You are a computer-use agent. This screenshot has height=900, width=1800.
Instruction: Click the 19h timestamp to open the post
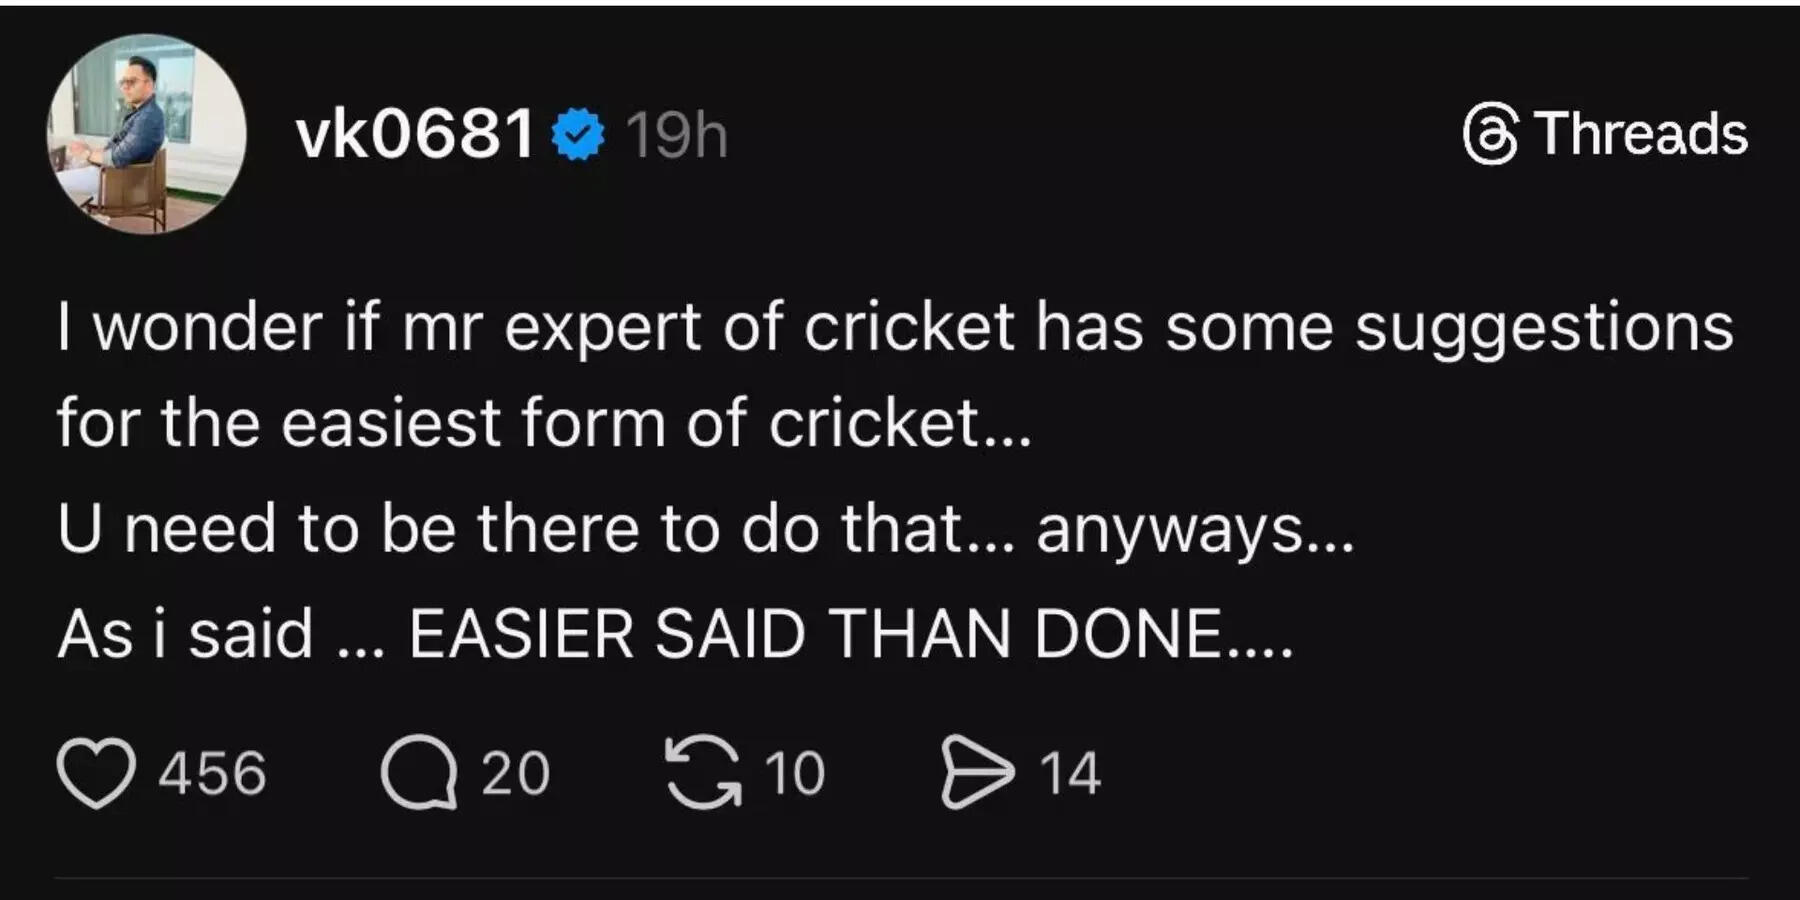pyautogui.click(x=676, y=133)
